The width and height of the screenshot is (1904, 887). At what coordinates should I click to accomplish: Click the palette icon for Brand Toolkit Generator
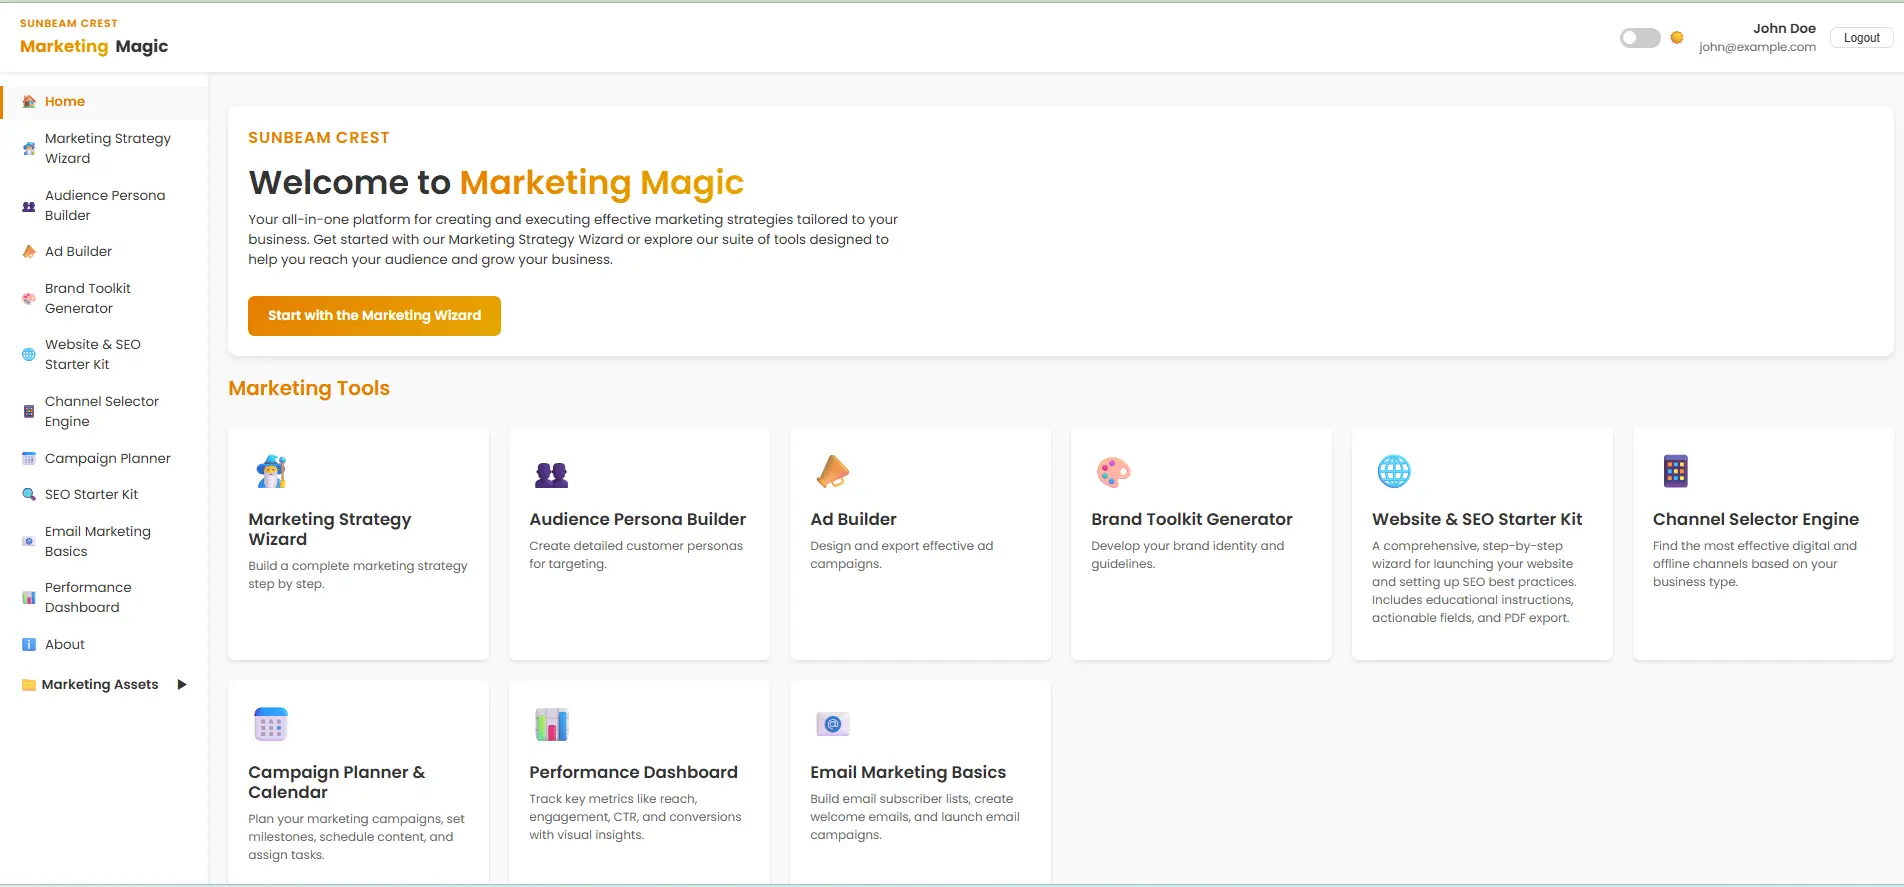point(1113,471)
